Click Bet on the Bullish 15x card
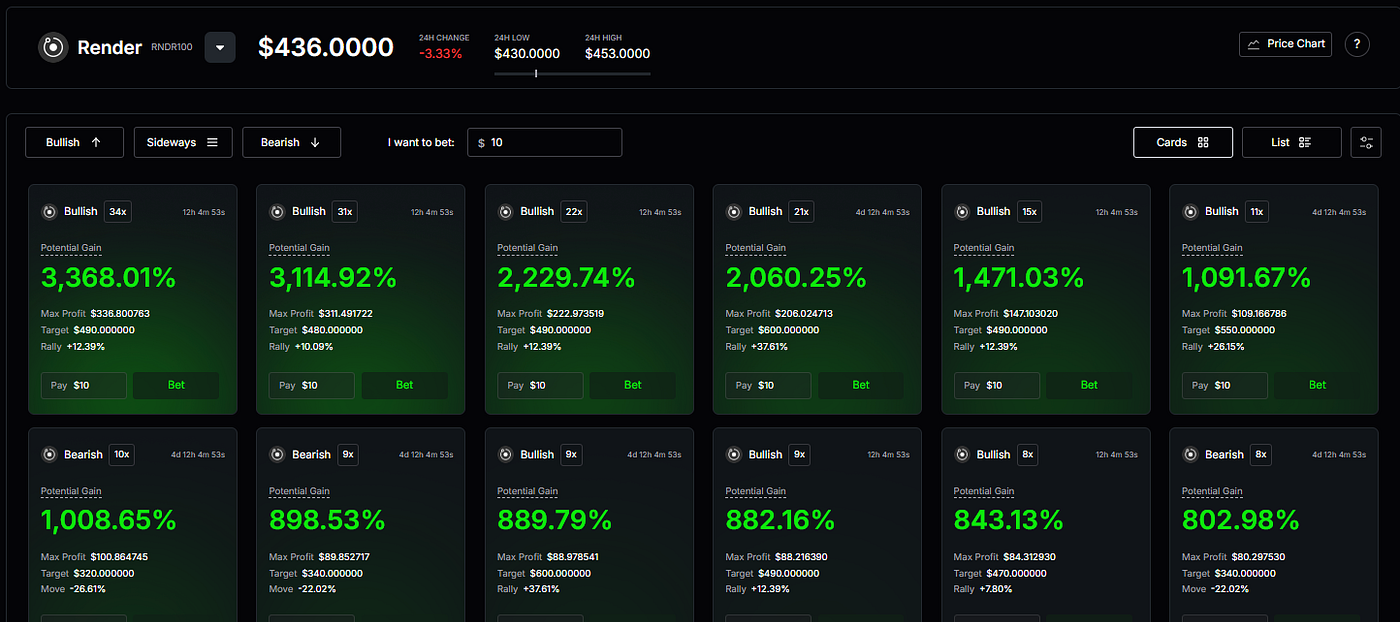This screenshot has height=622, width=1400. click(1089, 385)
